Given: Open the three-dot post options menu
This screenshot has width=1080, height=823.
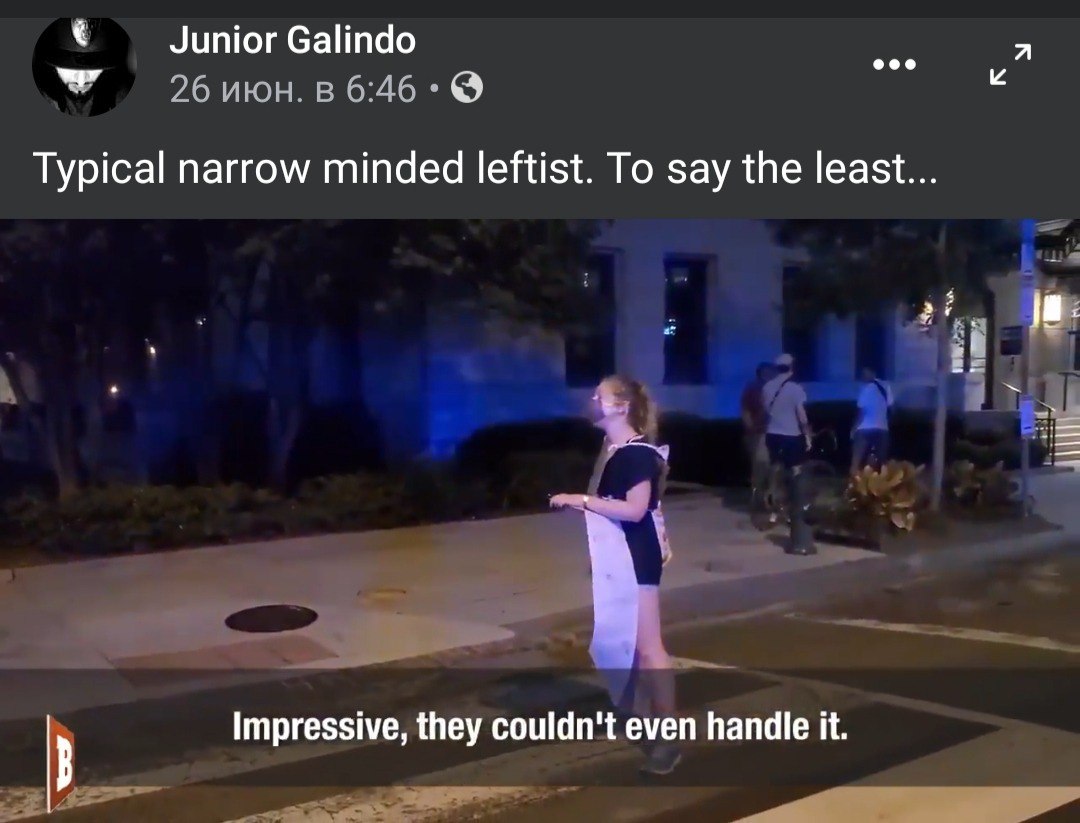Looking at the screenshot, I should [x=894, y=65].
